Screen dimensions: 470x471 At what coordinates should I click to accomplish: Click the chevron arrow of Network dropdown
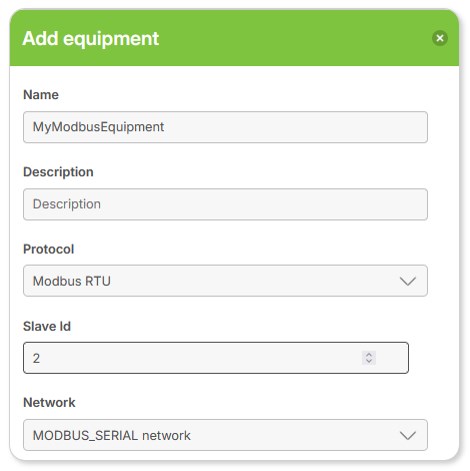408,435
